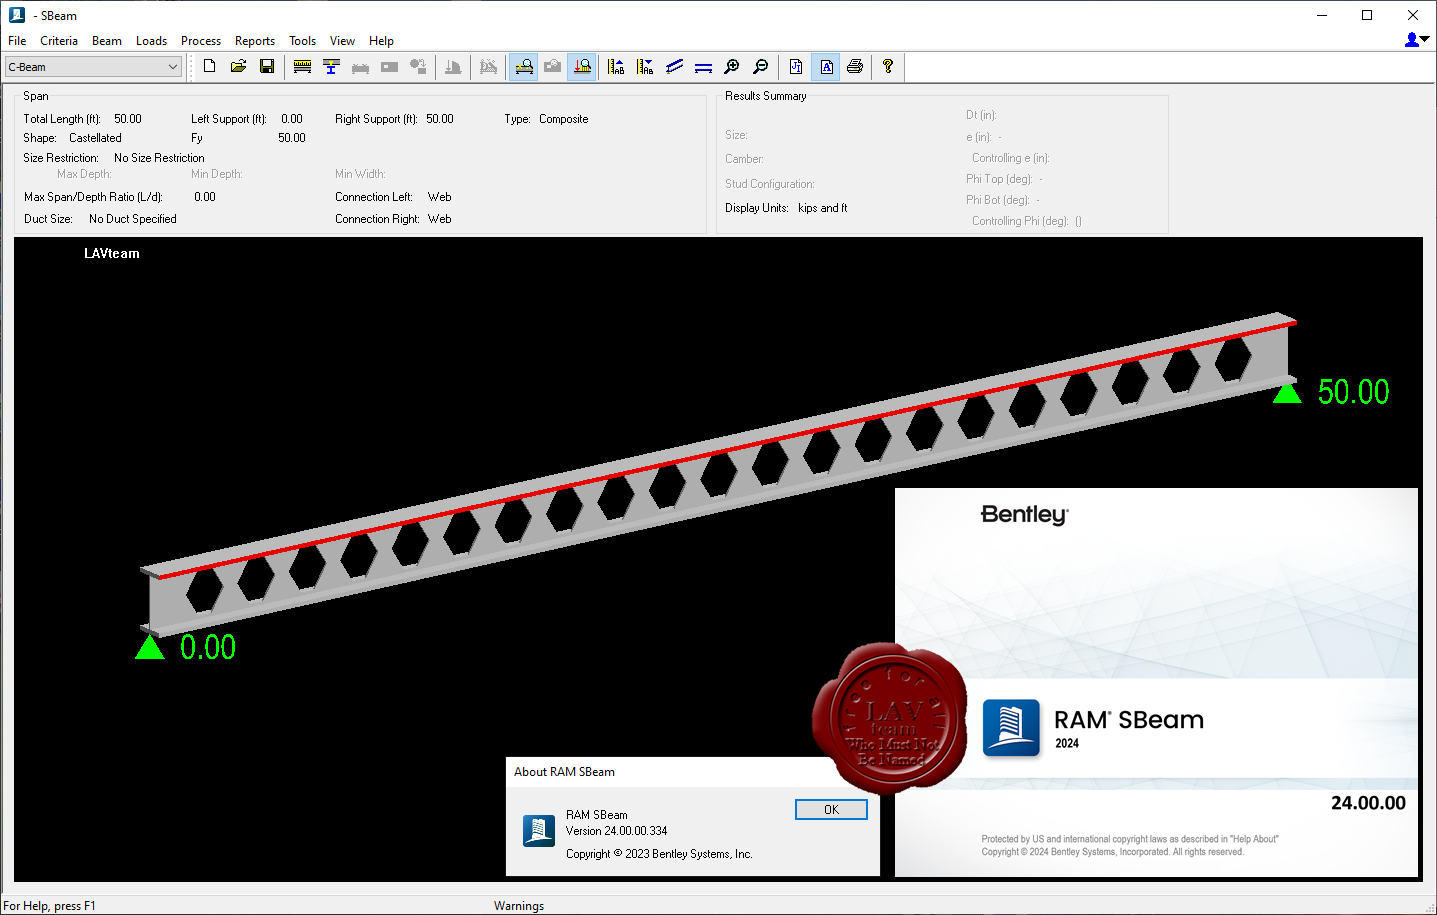This screenshot has width=1437, height=915.
Task: Click the grayed-out camera view icon
Action: click(x=552, y=67)
